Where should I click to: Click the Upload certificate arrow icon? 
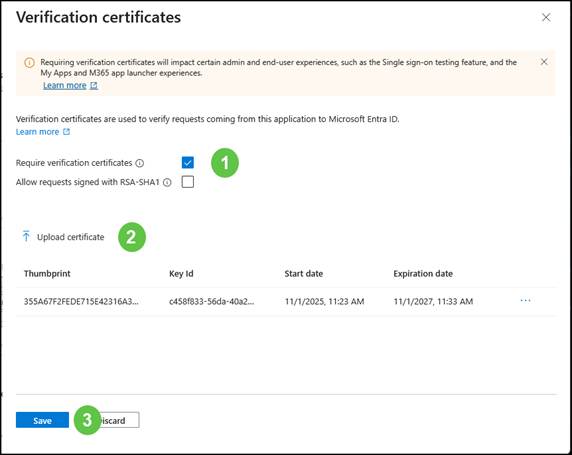[x=26, y=236]
